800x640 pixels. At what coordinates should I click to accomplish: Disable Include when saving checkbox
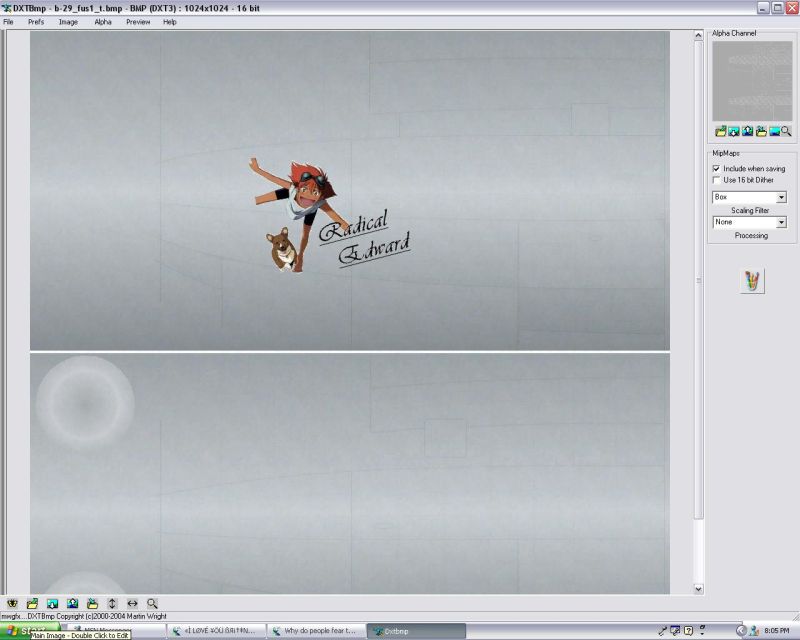716,169
